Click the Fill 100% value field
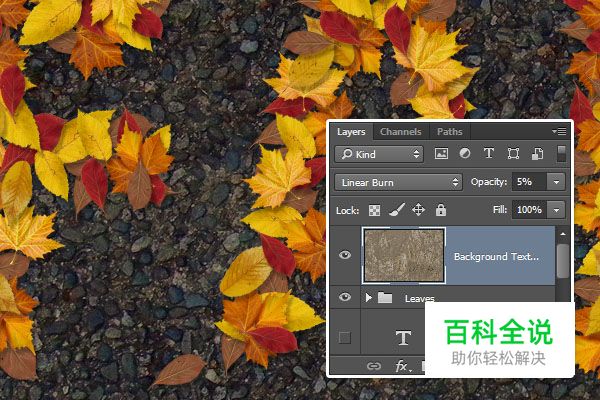The height and width of the screenshot is (400, 600). (x=530, y=210)
